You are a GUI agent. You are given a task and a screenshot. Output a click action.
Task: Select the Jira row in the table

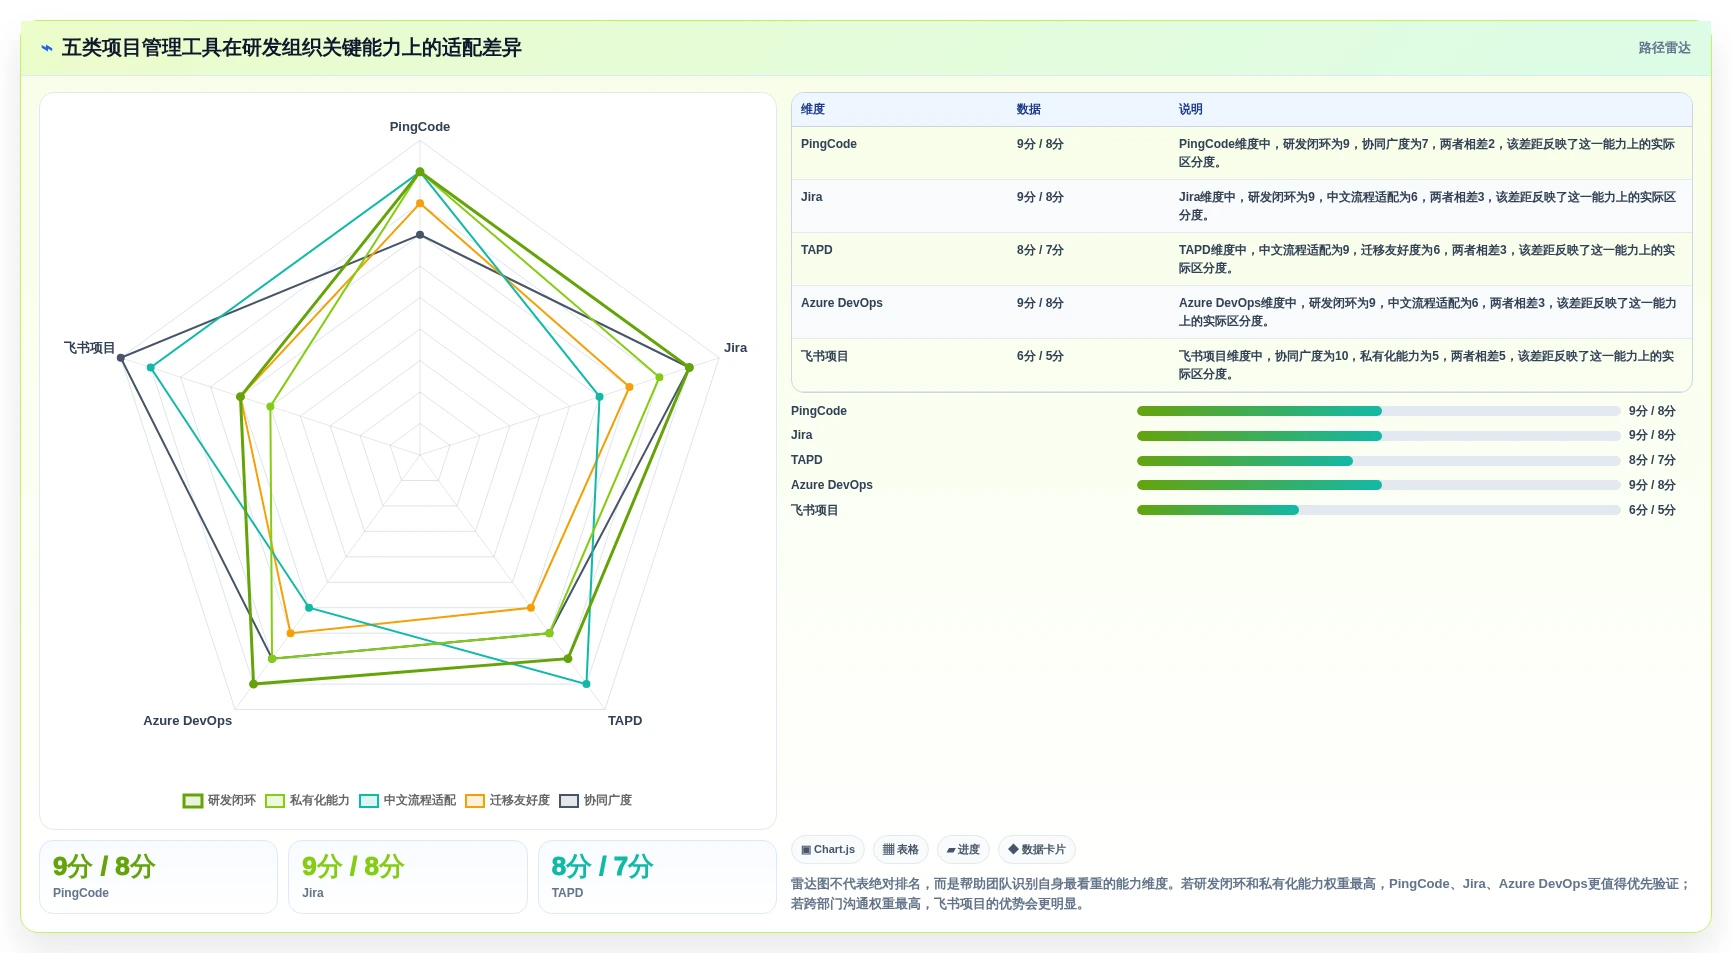click(x=1242, y=206)
